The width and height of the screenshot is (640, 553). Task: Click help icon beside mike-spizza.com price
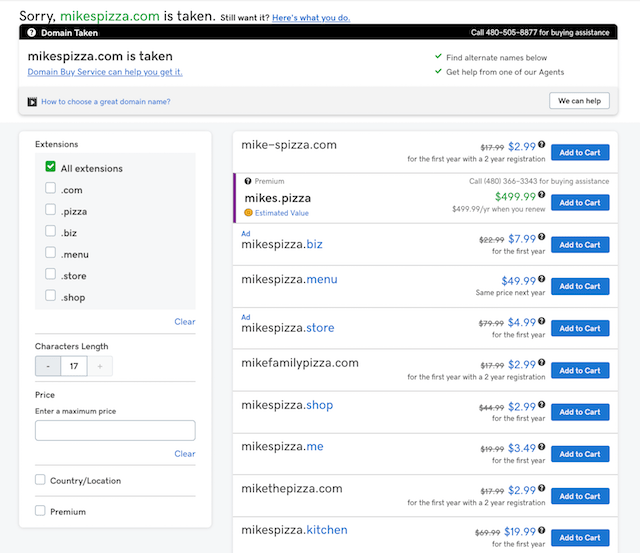pos(542,145)
